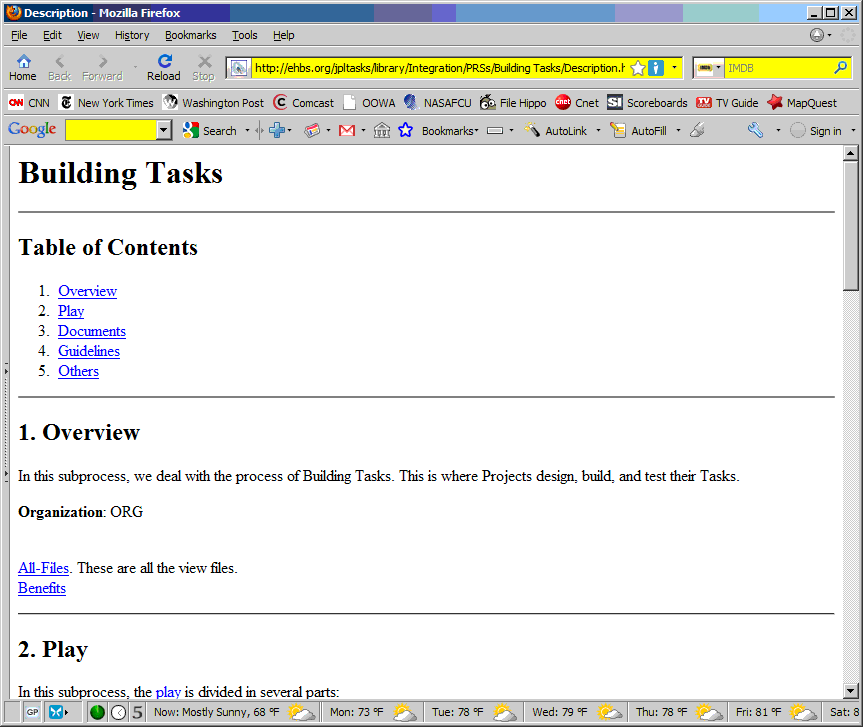Click the GP icon in status bar
The height and width of the screenshot is (727, 863).
tap(32, 712)
